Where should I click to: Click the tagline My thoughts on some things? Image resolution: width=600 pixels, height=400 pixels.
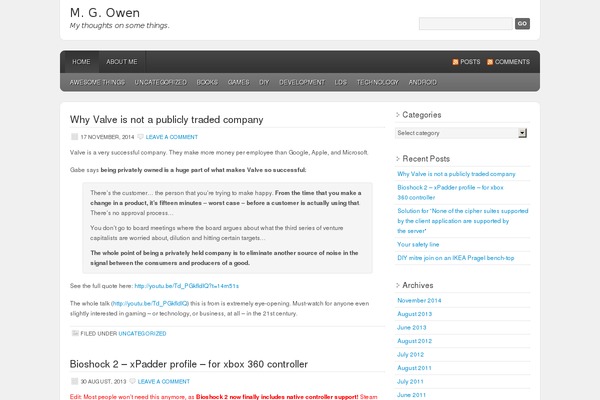click(119, 26)
